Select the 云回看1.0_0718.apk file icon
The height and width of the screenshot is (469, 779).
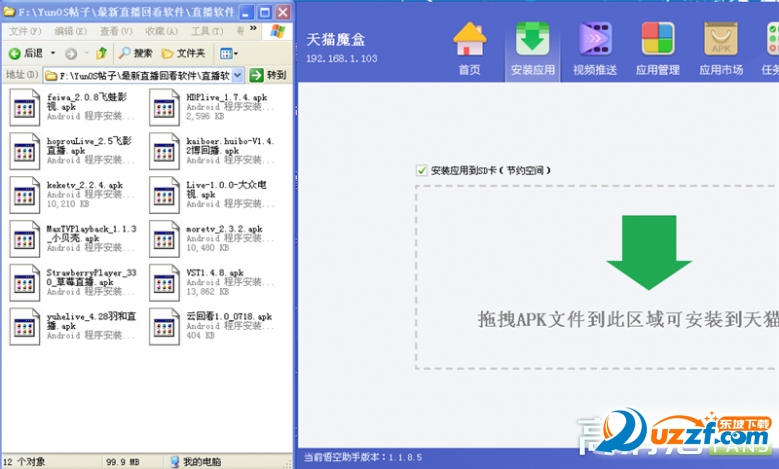pos(164,326)
